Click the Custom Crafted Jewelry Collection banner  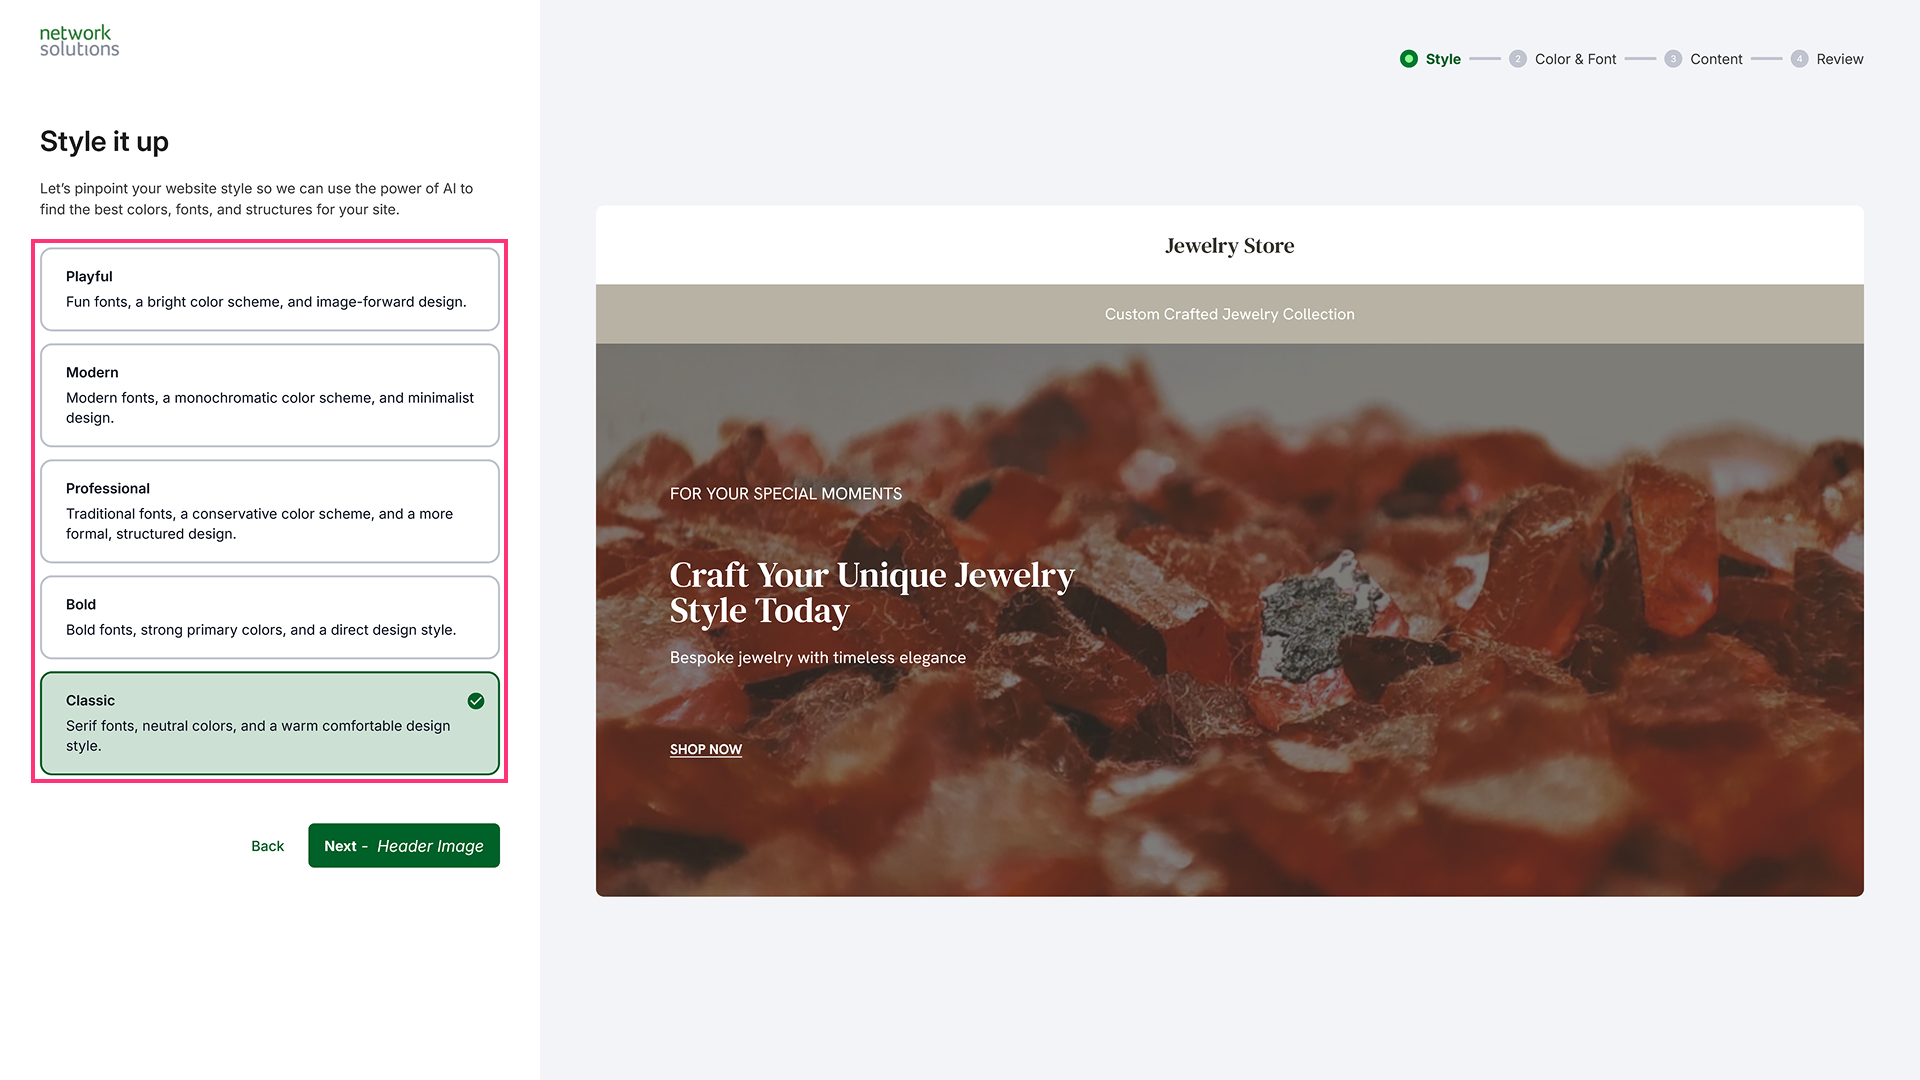click(x=1229, y=314)
